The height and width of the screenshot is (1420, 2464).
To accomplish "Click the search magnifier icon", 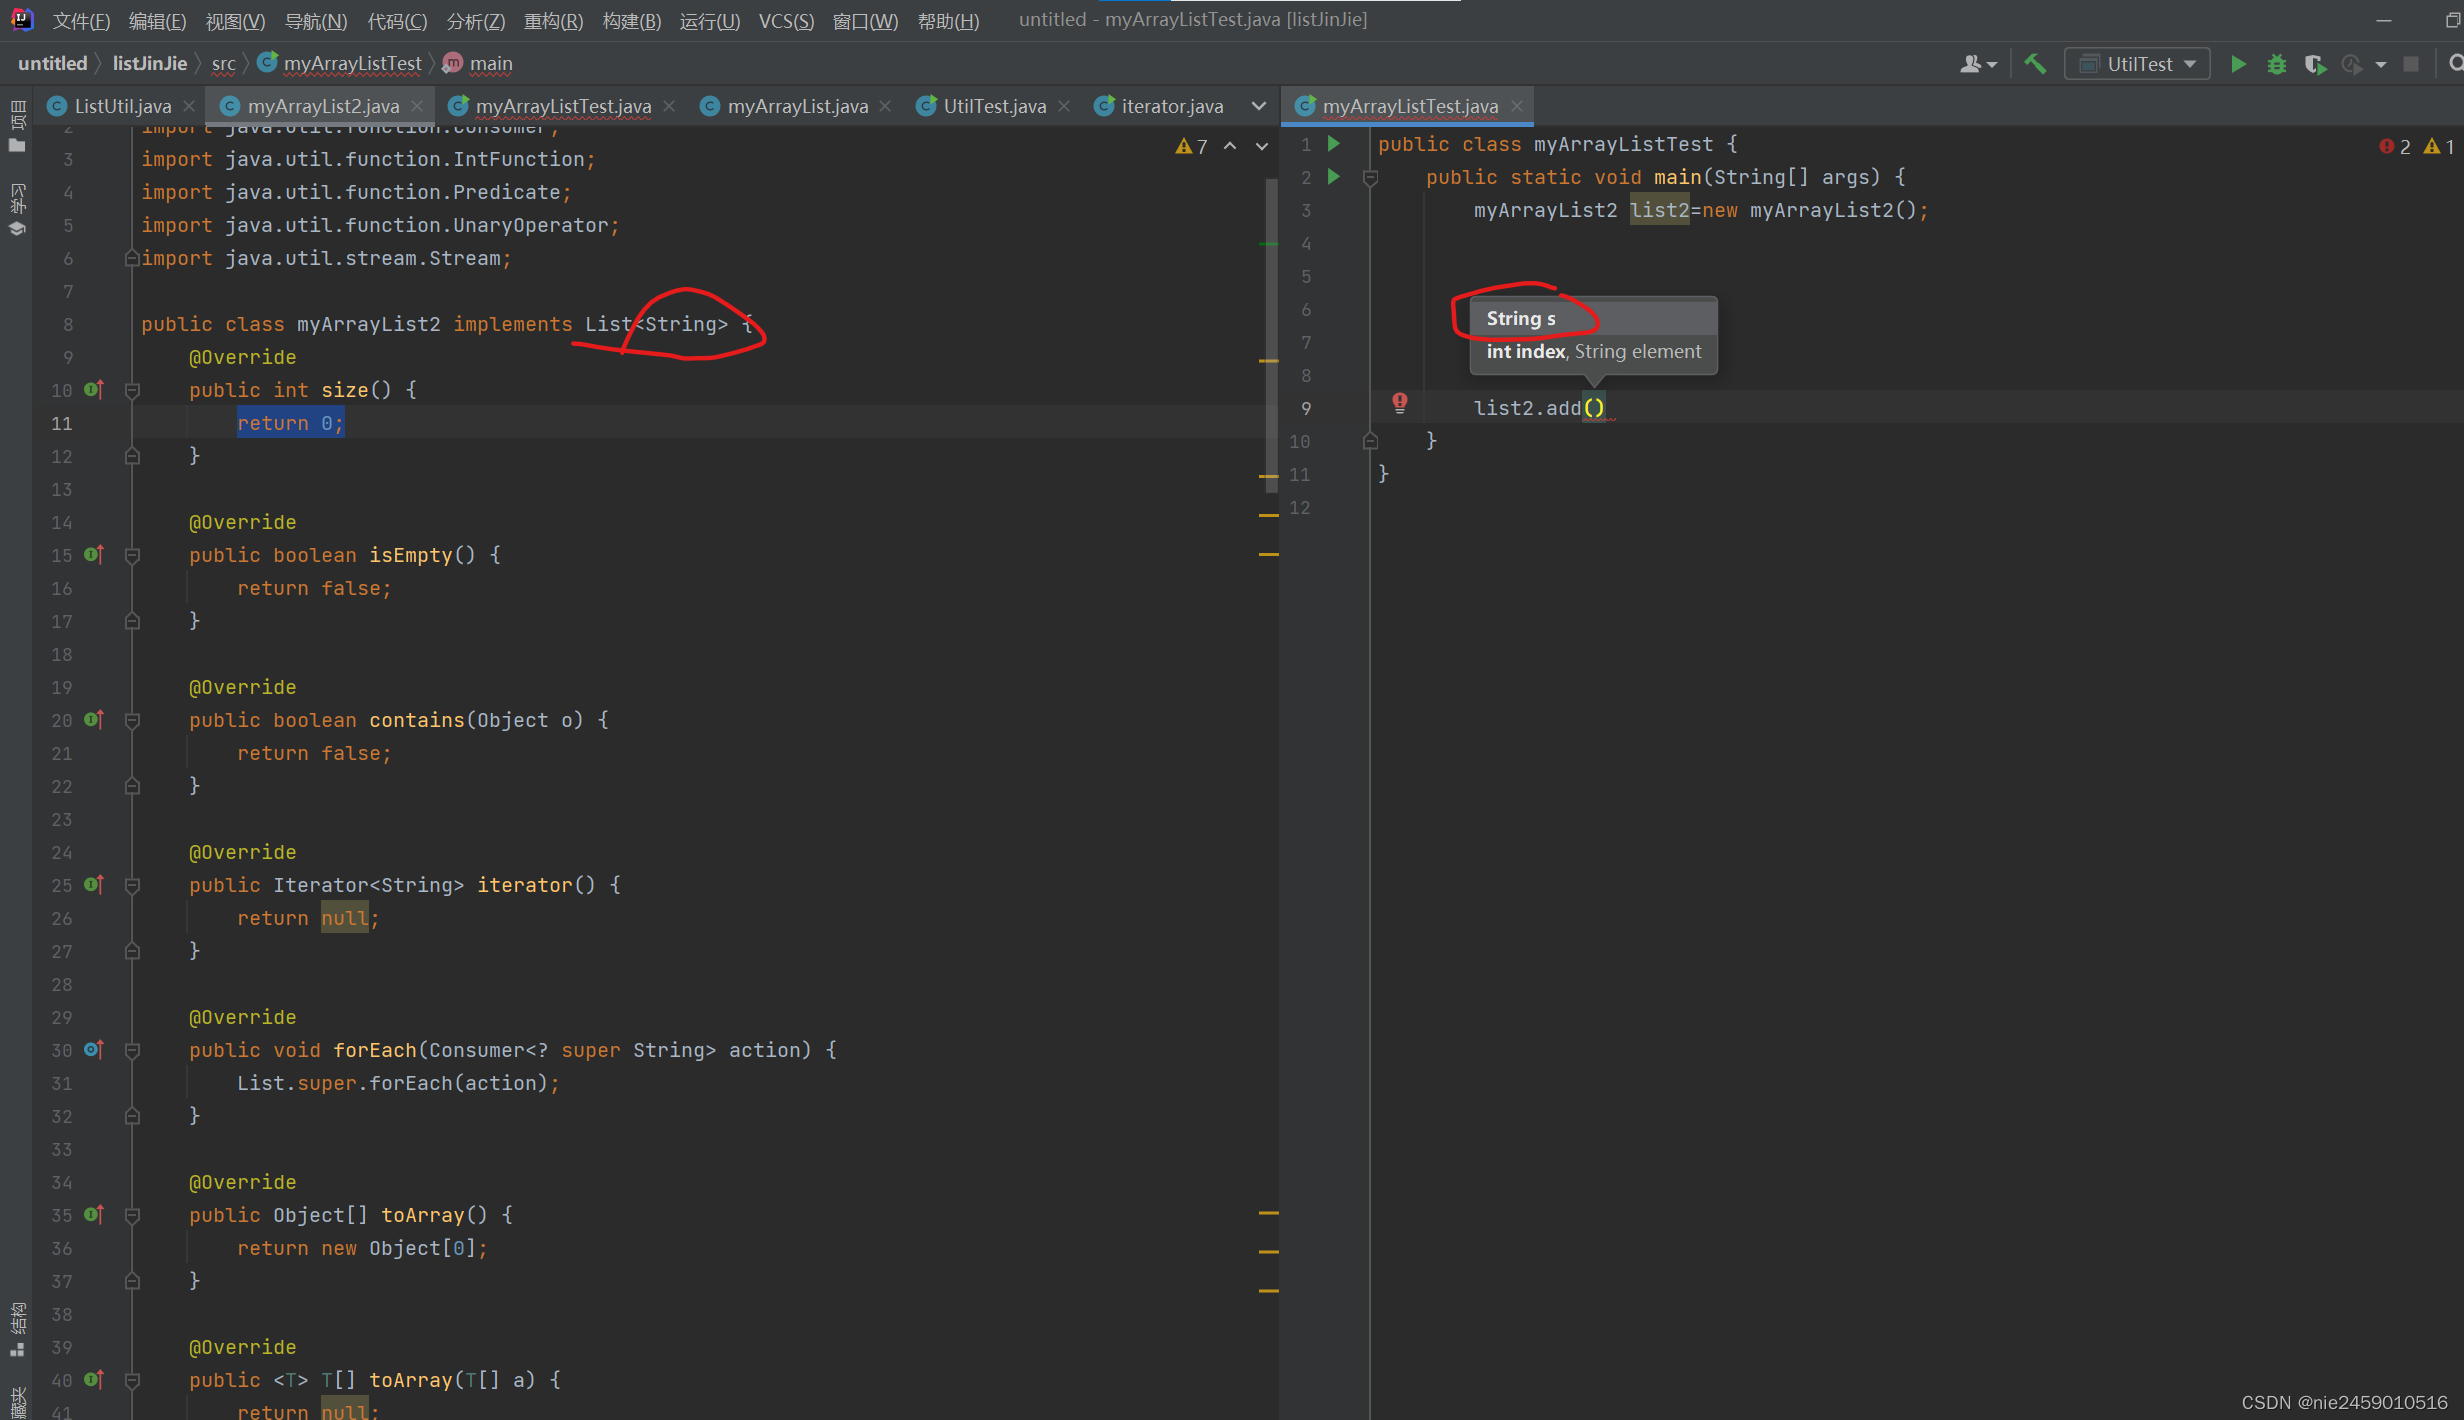I will tap(2455, 64).
